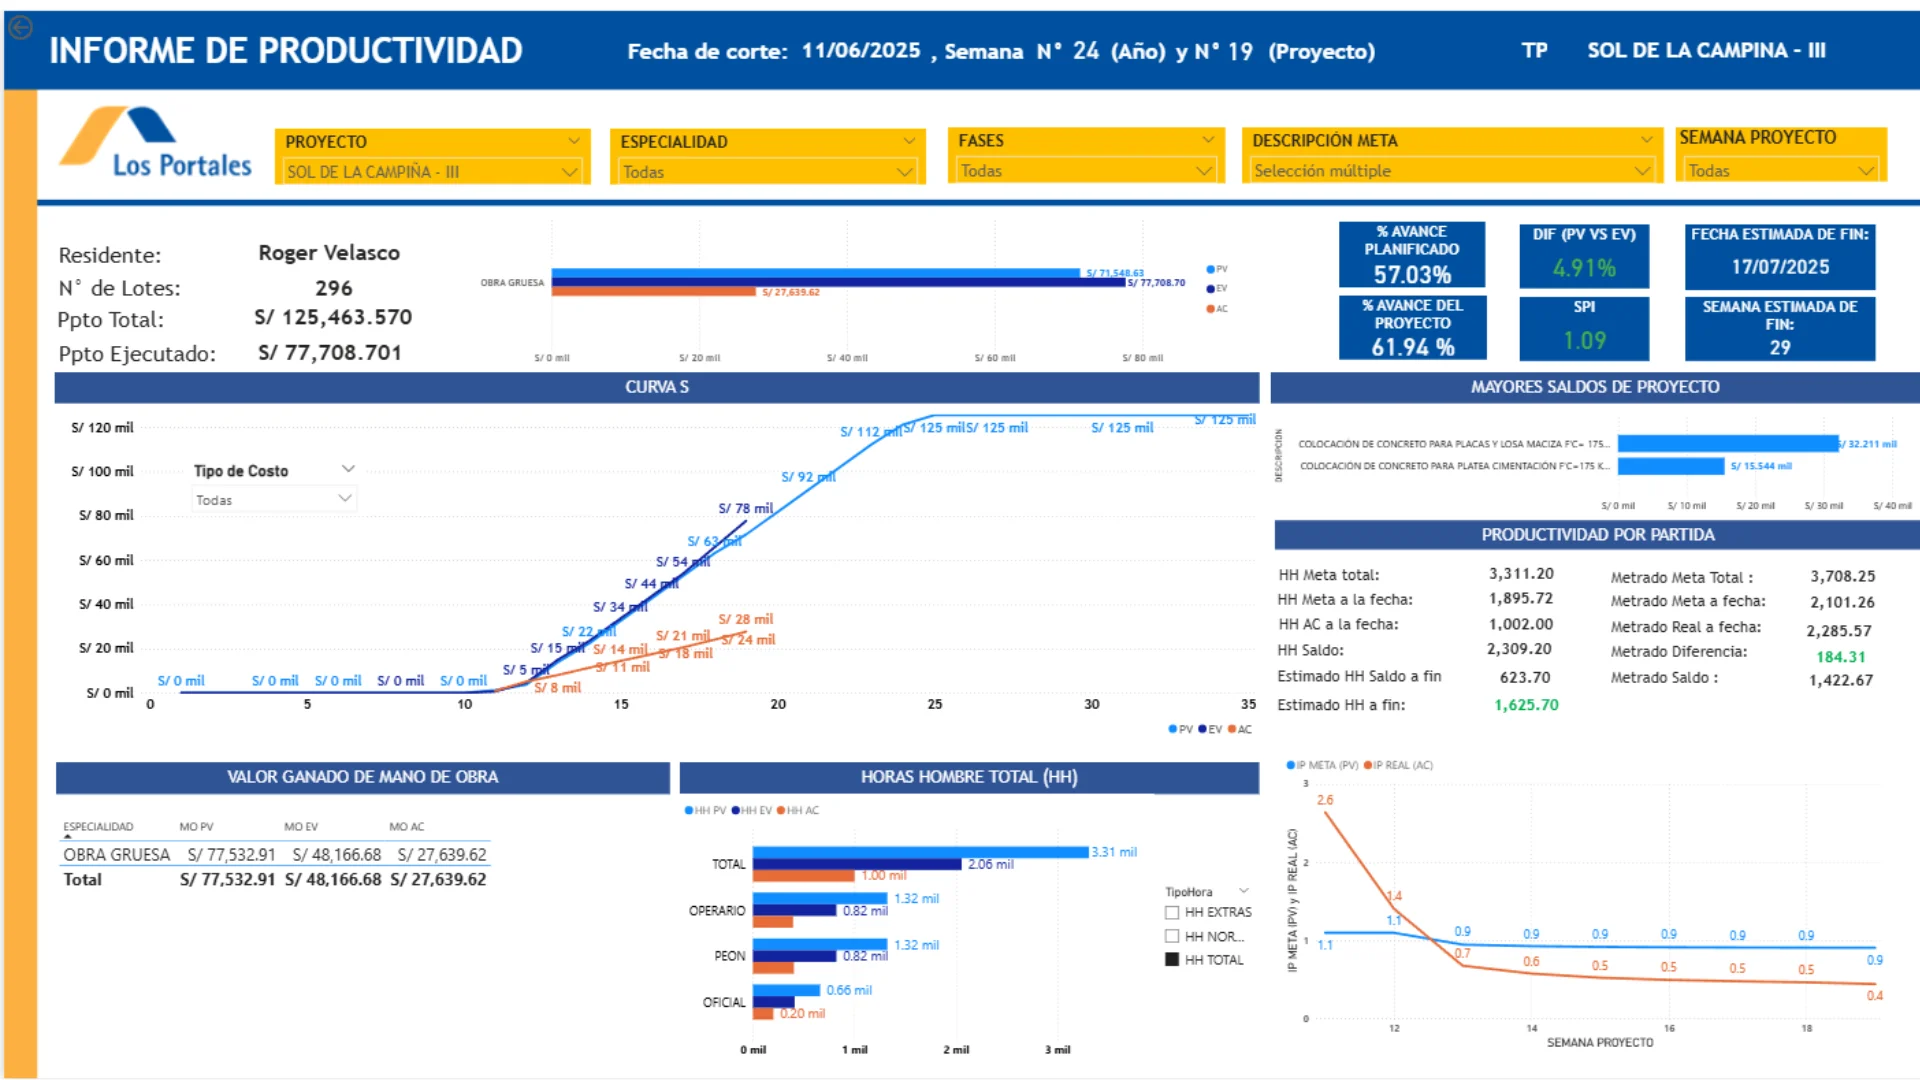
Task: Click the IP META (PV) legend marker
Action: 1291,765
